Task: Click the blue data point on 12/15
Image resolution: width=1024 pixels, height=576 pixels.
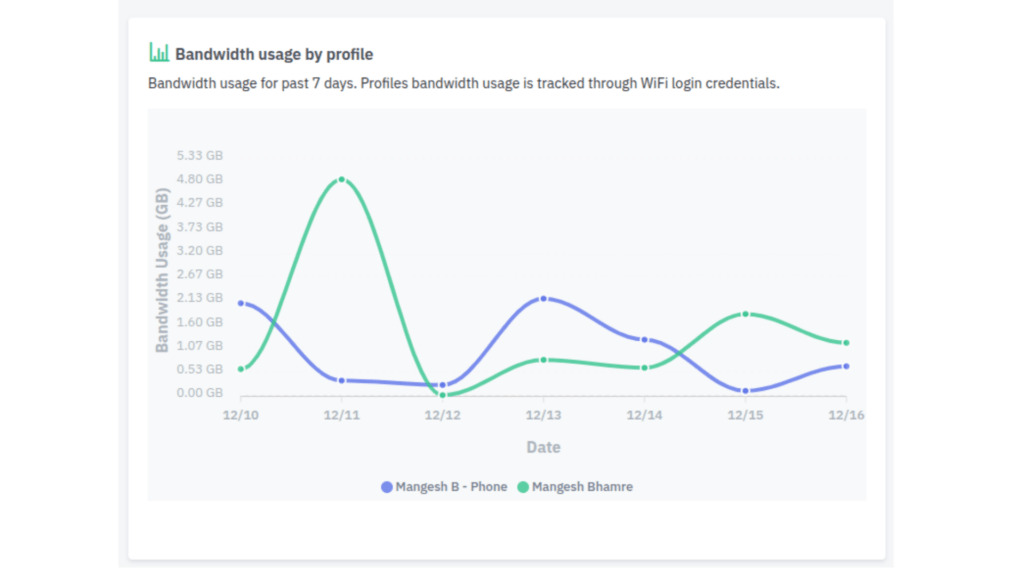Action: pos(745,390)
